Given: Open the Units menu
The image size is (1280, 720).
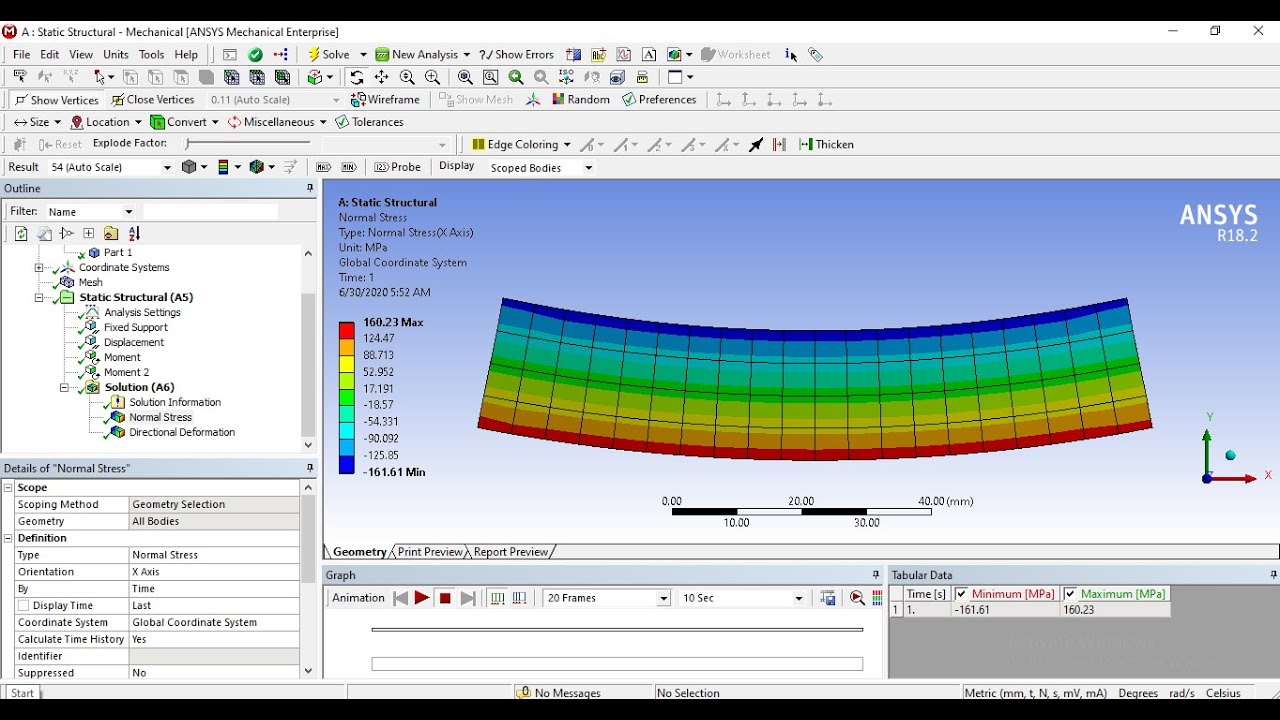Looking at the screenshot, I should pos(116,54).
